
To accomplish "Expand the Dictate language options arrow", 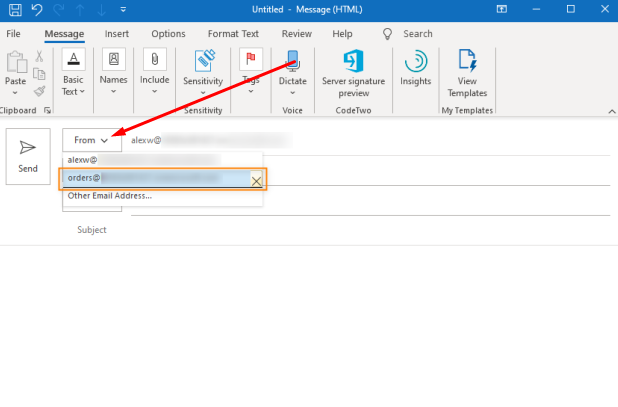I will click(x=292, y=93).
